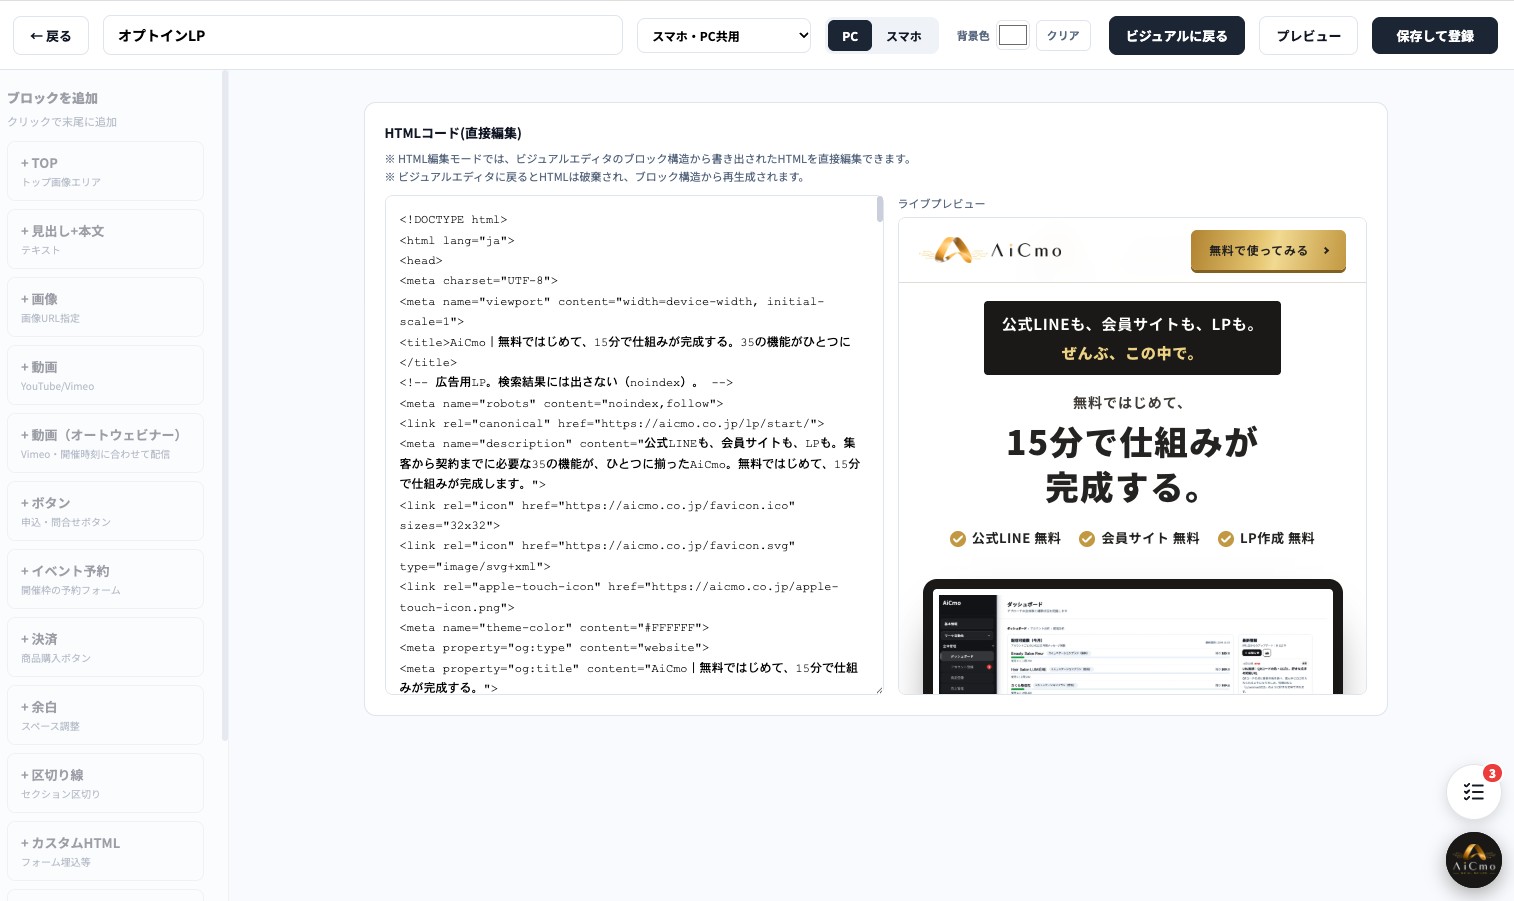Click the black 公式LINEも banner in preview

coord(1132,338)
